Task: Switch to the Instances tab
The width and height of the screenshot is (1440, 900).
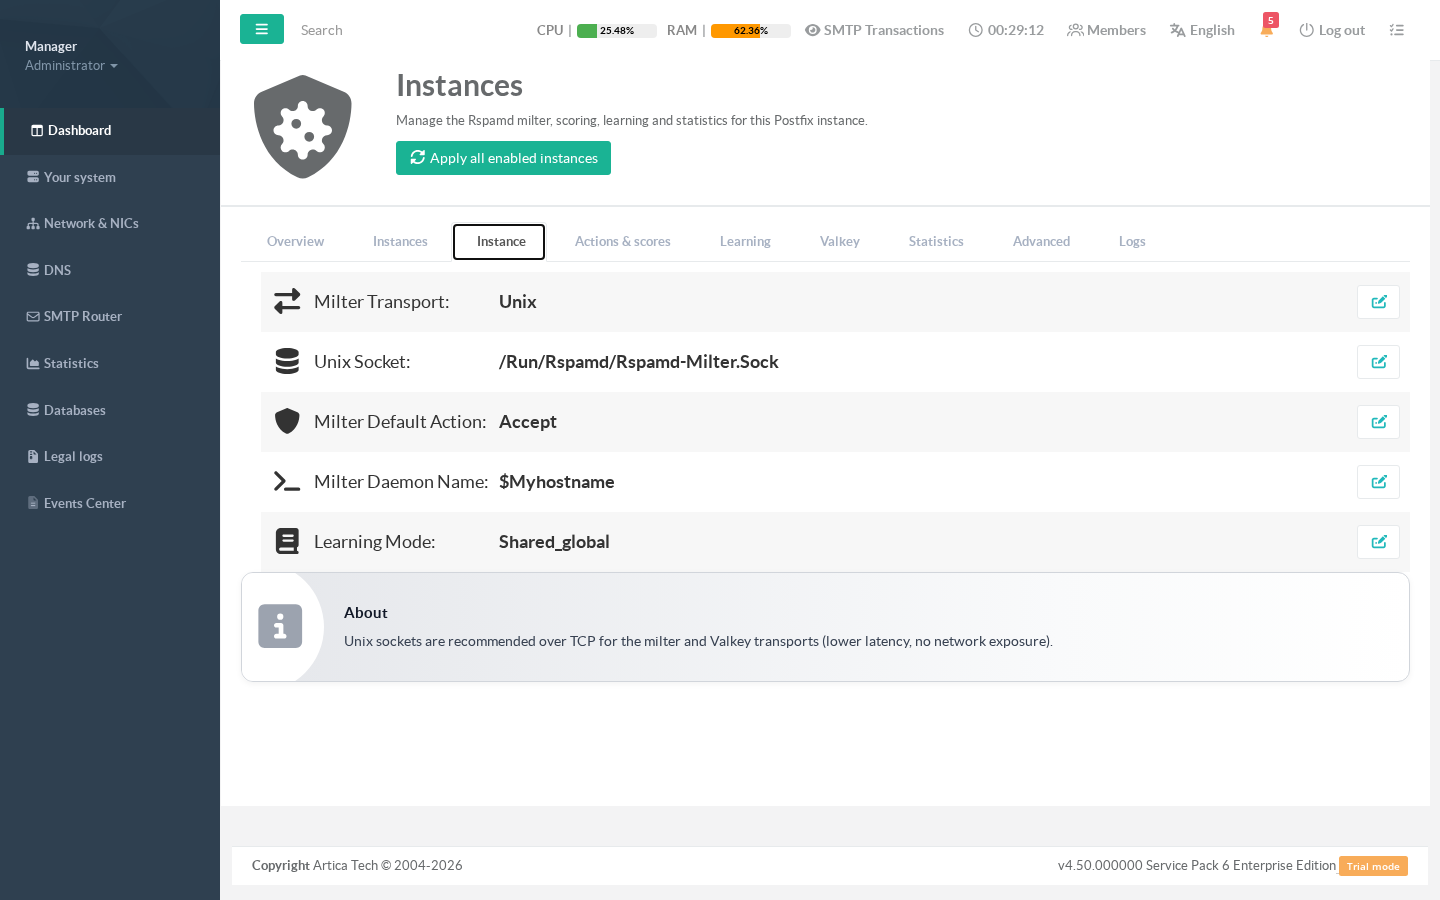Action: click(400, 241)
